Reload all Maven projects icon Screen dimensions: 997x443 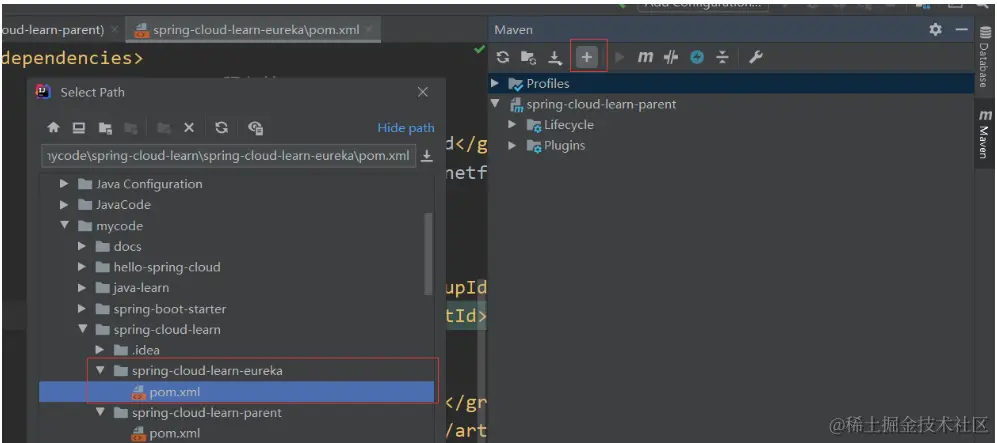point(503,57)
